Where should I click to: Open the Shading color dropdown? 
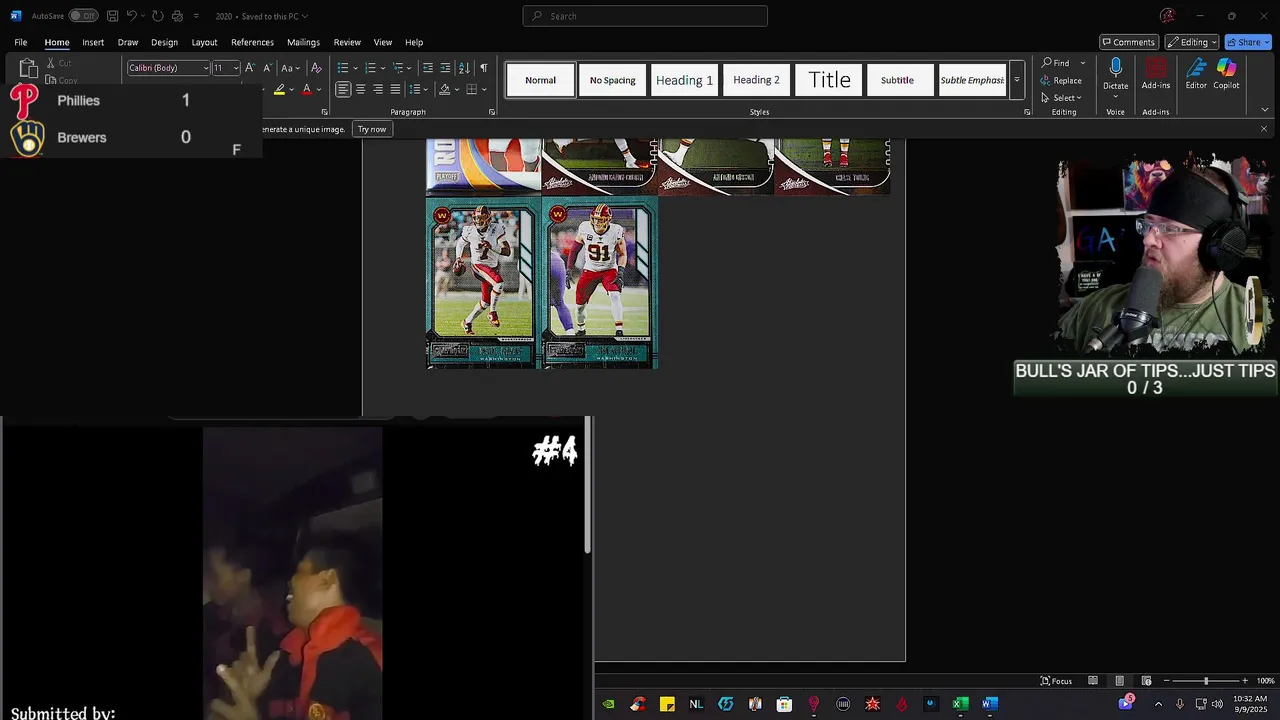457,89
